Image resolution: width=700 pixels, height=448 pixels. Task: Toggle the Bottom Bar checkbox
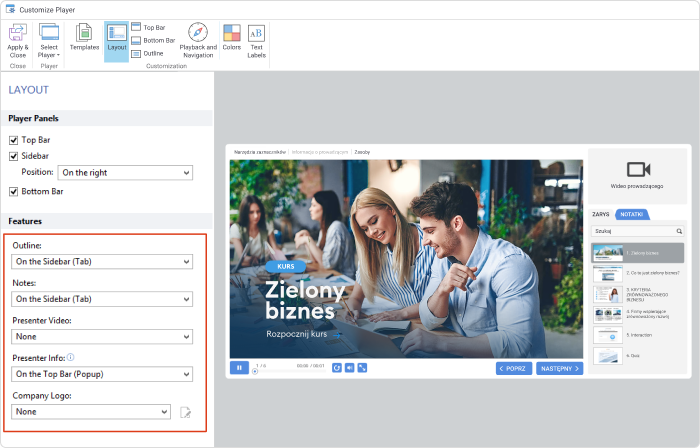(13, 191)
